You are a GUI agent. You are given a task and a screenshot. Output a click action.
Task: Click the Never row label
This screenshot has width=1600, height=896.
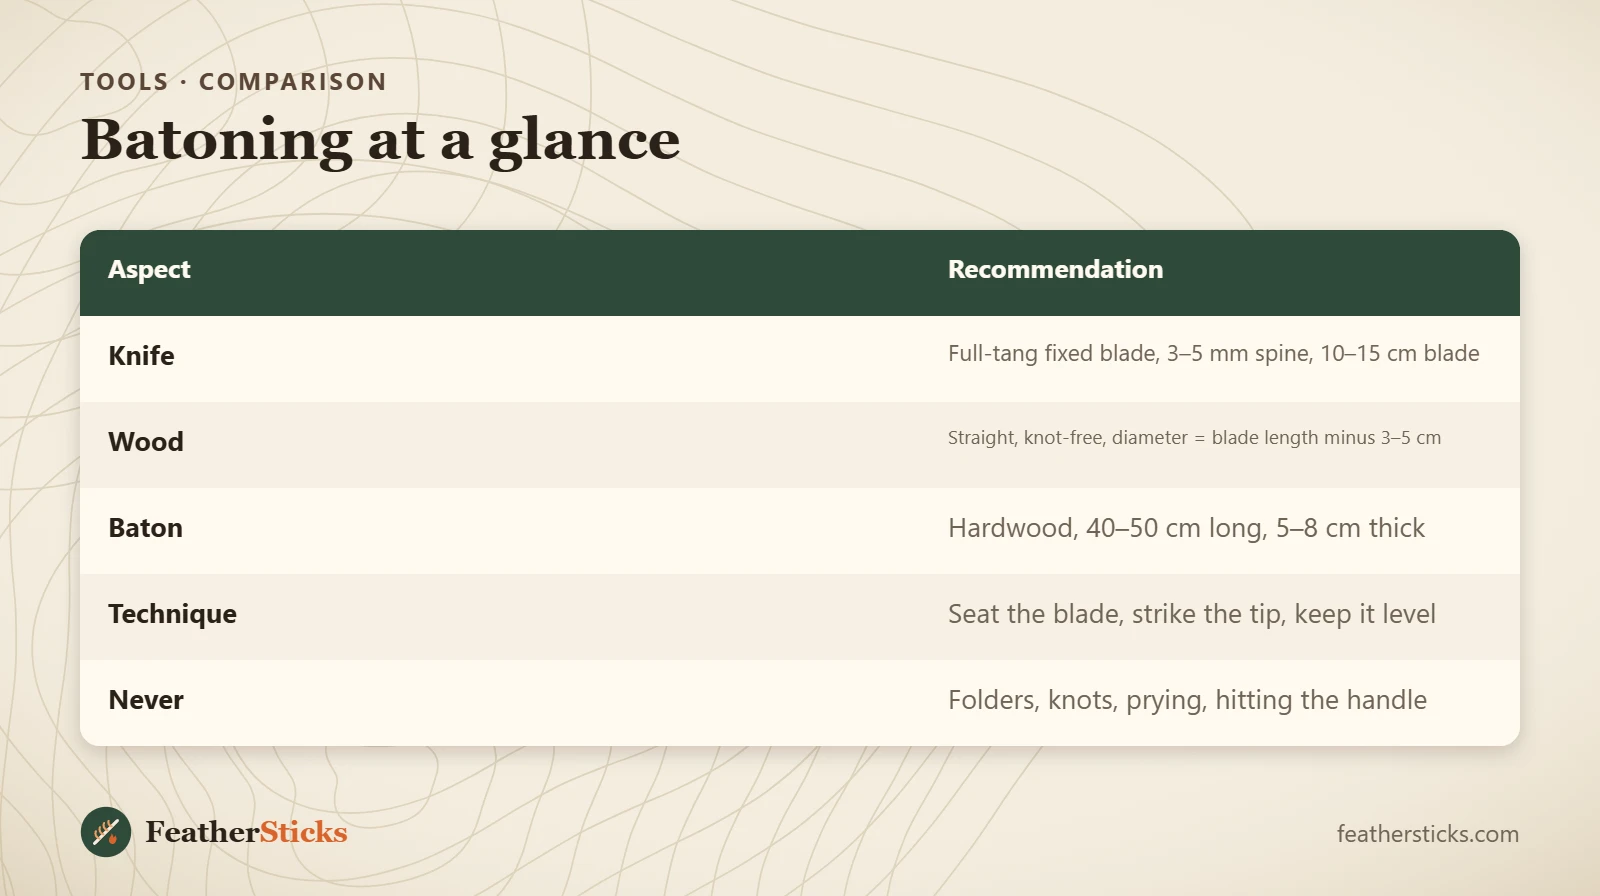point(146,700)
